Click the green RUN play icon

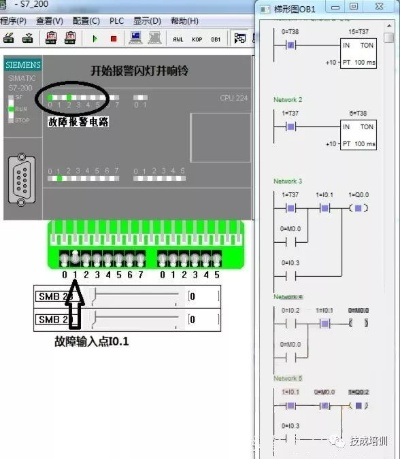(x=95, y=39)
